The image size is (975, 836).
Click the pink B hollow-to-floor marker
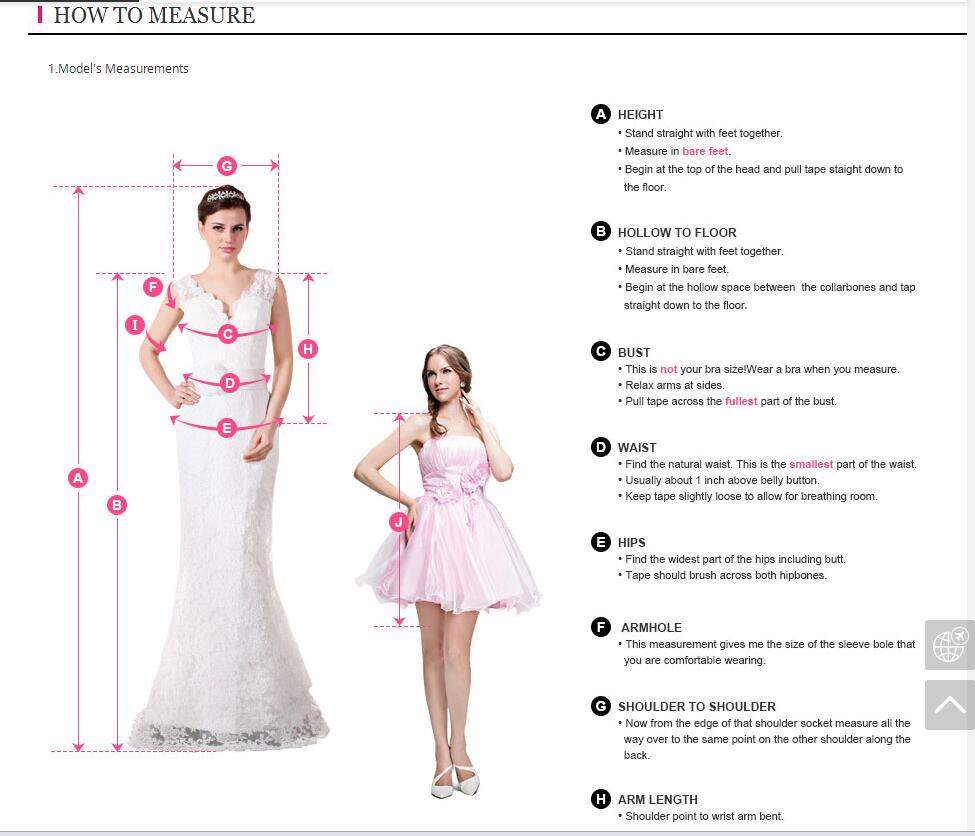pos(117,505)
